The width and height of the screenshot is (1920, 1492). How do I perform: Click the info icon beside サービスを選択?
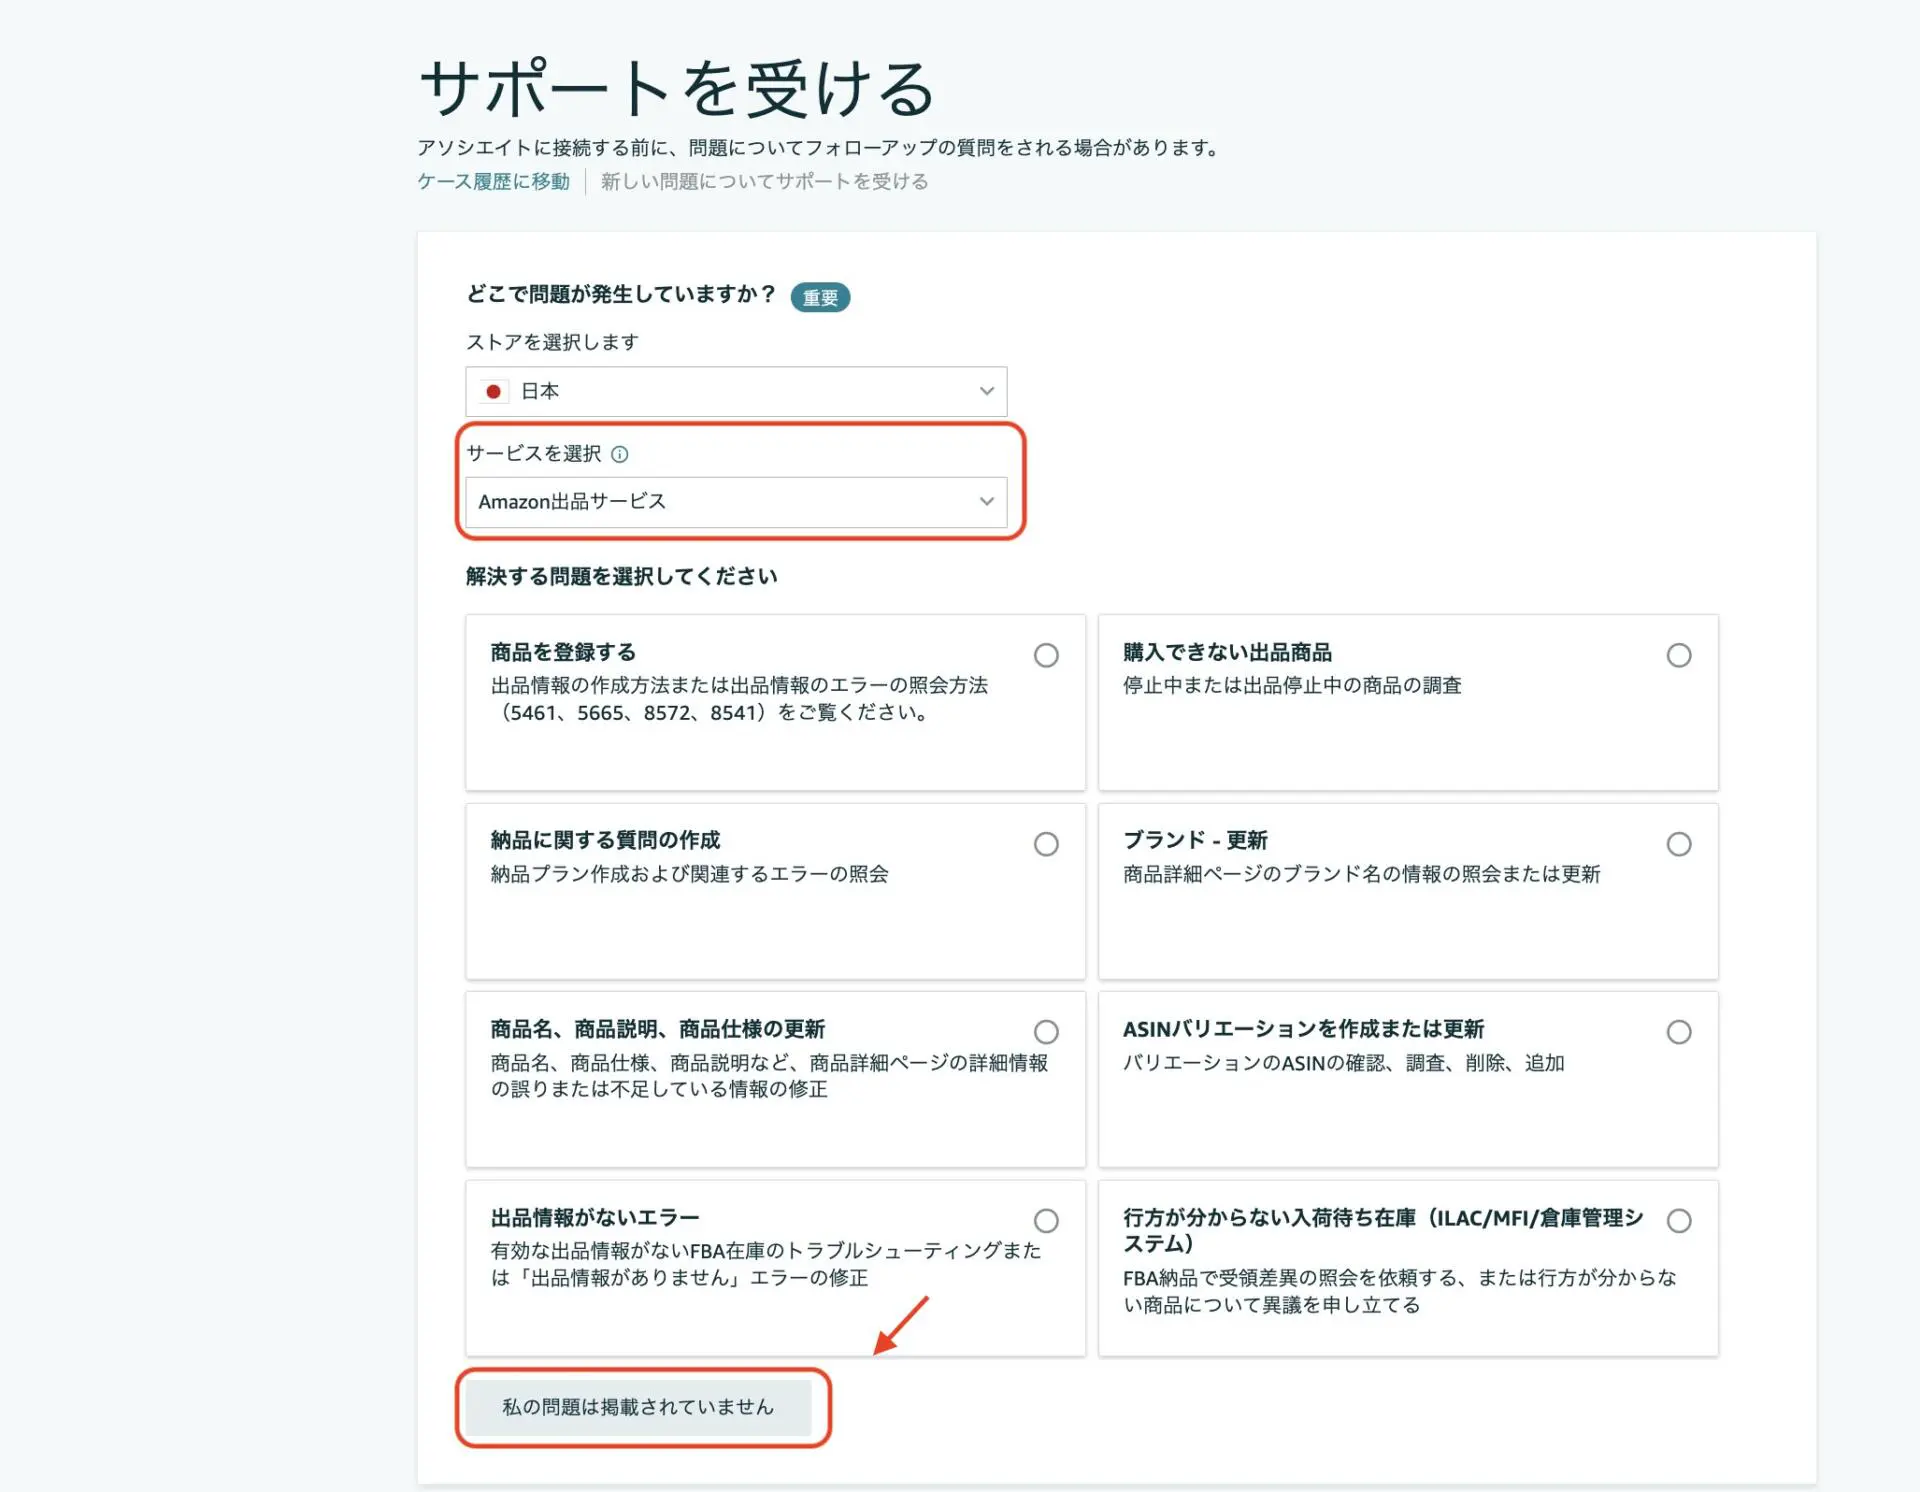pos(622,454)
